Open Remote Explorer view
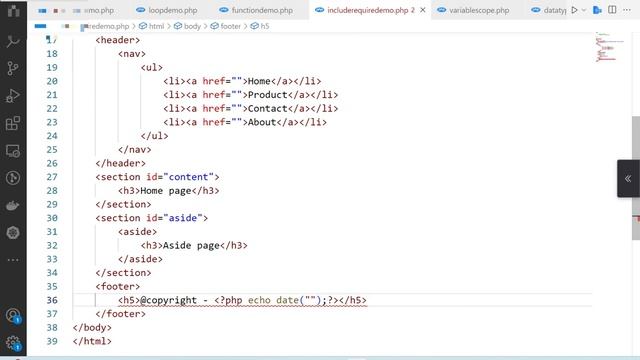Screen dimensions: 640x360 pyautogui.click(x=13, y=151)
